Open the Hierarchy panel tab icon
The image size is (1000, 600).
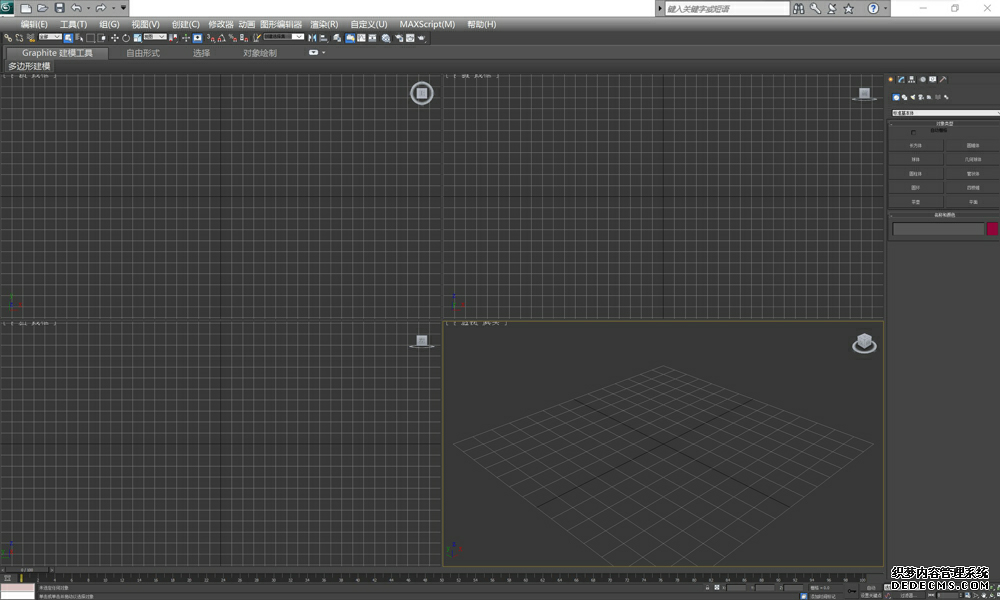[x=911, y=79]
